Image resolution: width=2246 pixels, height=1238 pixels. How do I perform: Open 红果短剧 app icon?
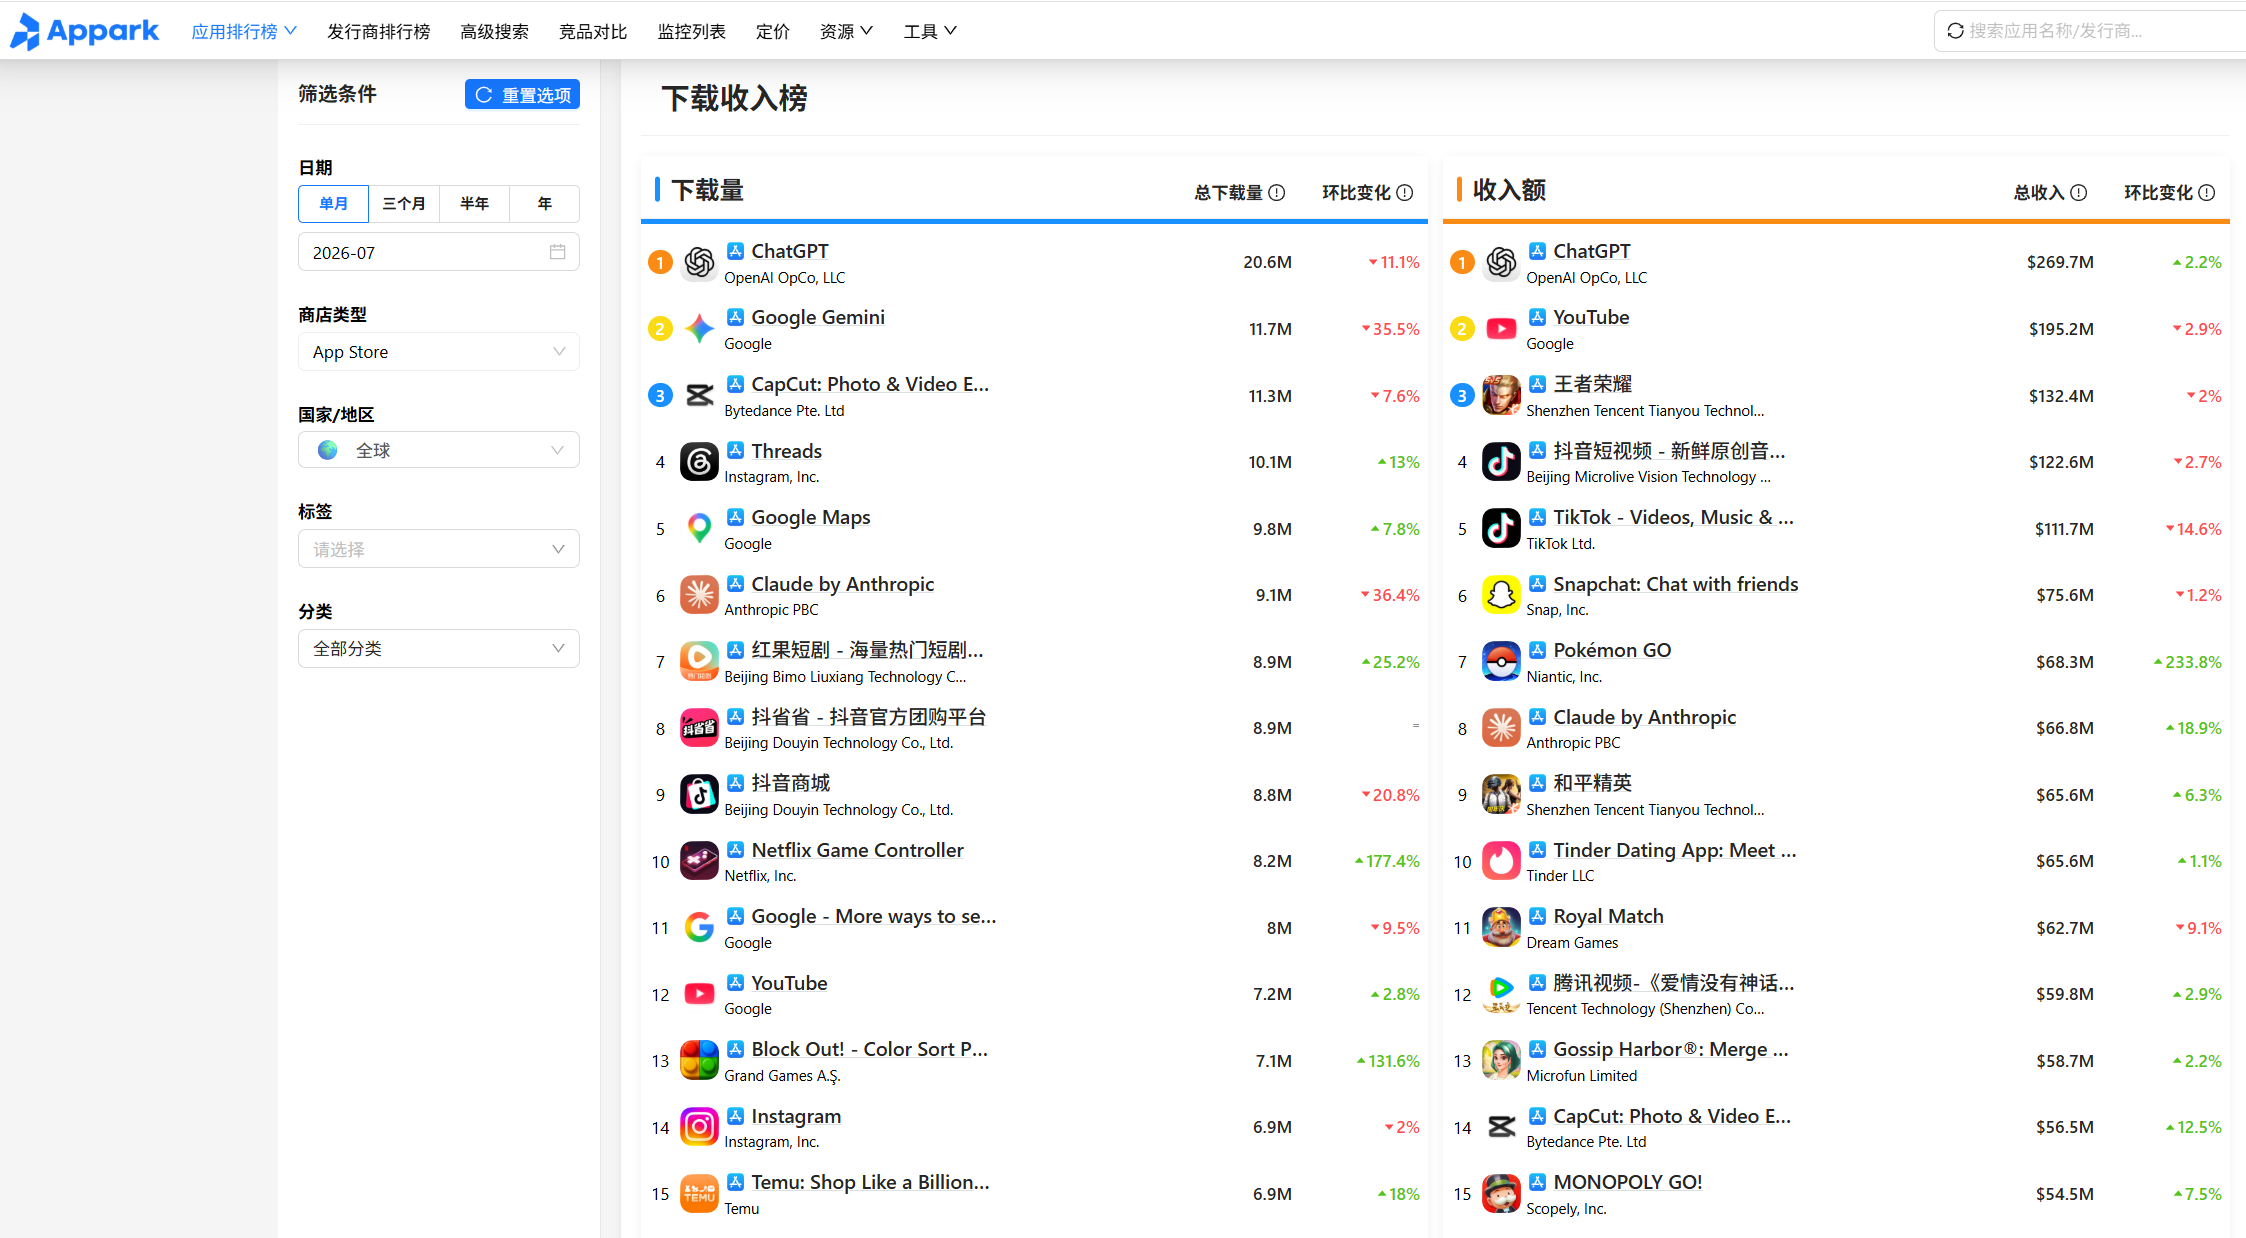click(x=699, y=662)
